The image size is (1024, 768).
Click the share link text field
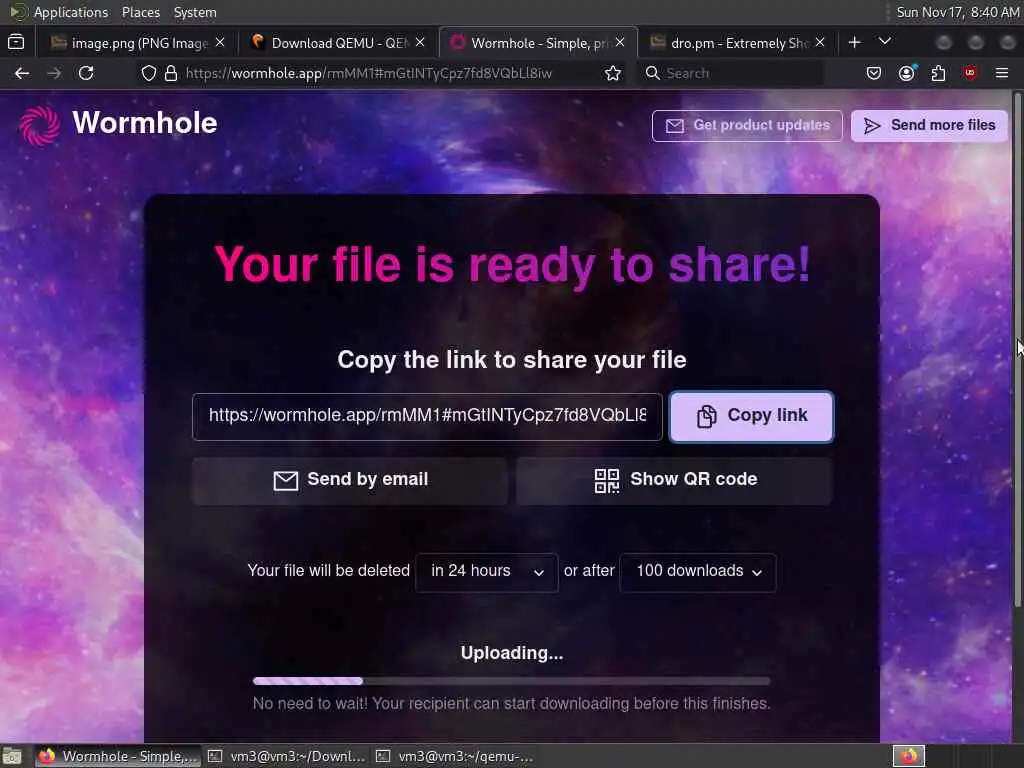point(427,417)
